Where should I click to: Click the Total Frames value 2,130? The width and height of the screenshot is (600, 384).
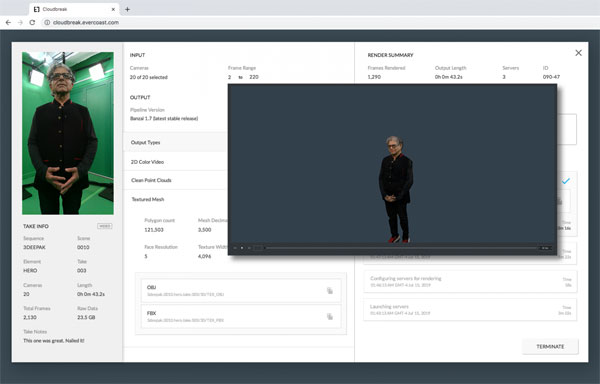[x=30, y=317]
